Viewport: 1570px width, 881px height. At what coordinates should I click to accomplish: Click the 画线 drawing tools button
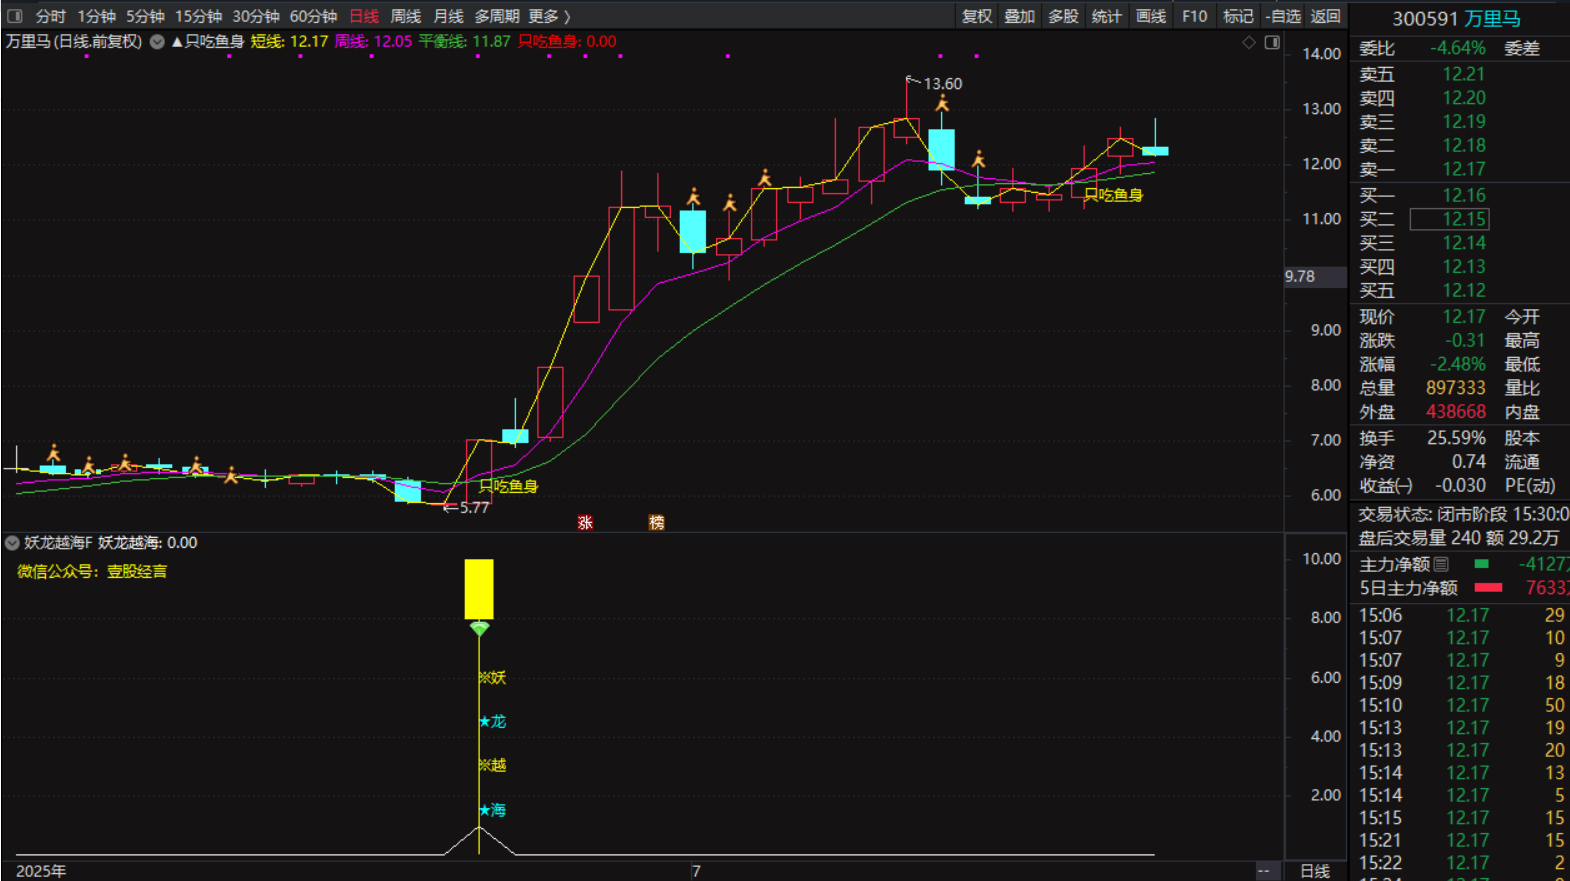[1150, 16]
